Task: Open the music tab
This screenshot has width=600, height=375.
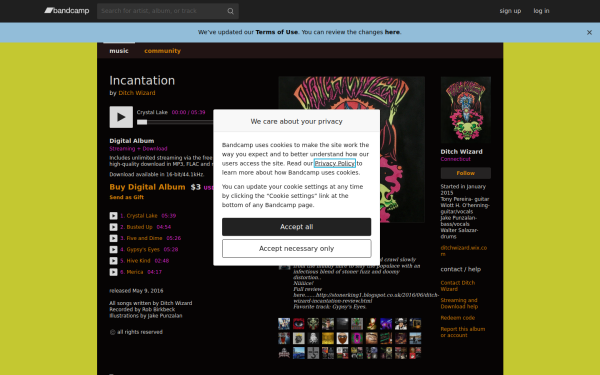Action: (x=119, y=51)
